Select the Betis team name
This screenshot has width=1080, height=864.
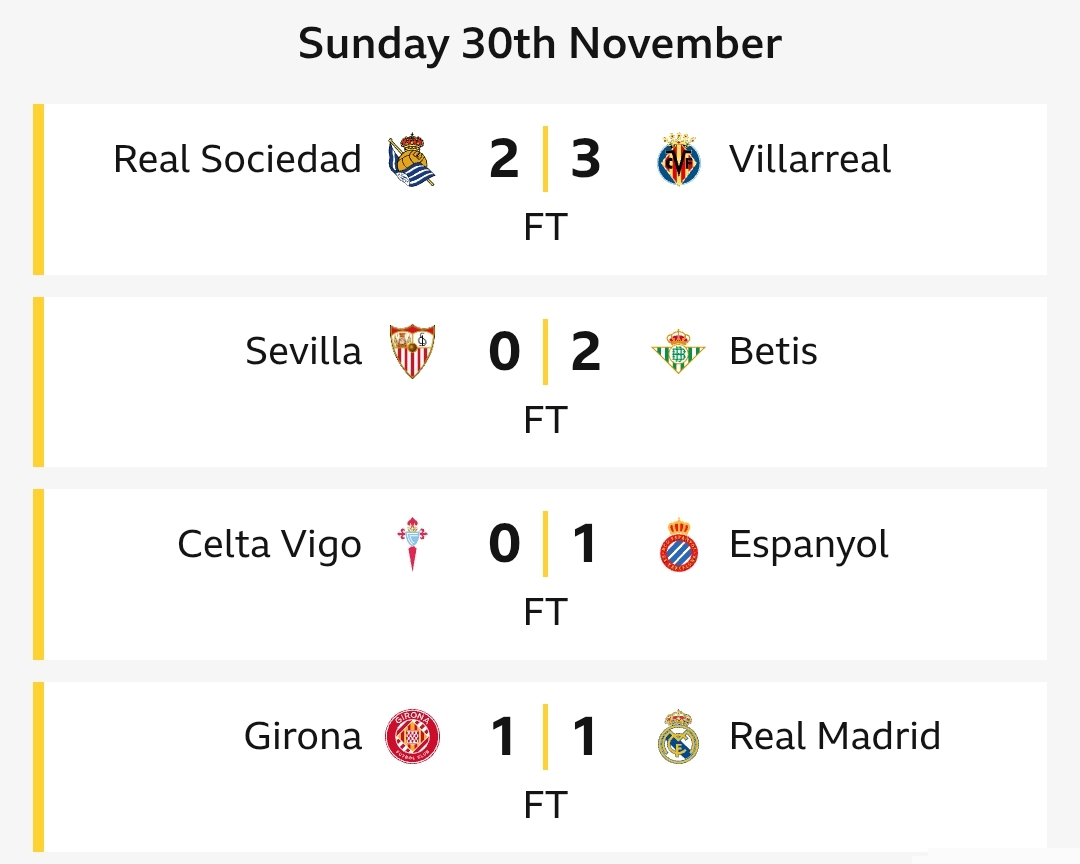(773, 352)
